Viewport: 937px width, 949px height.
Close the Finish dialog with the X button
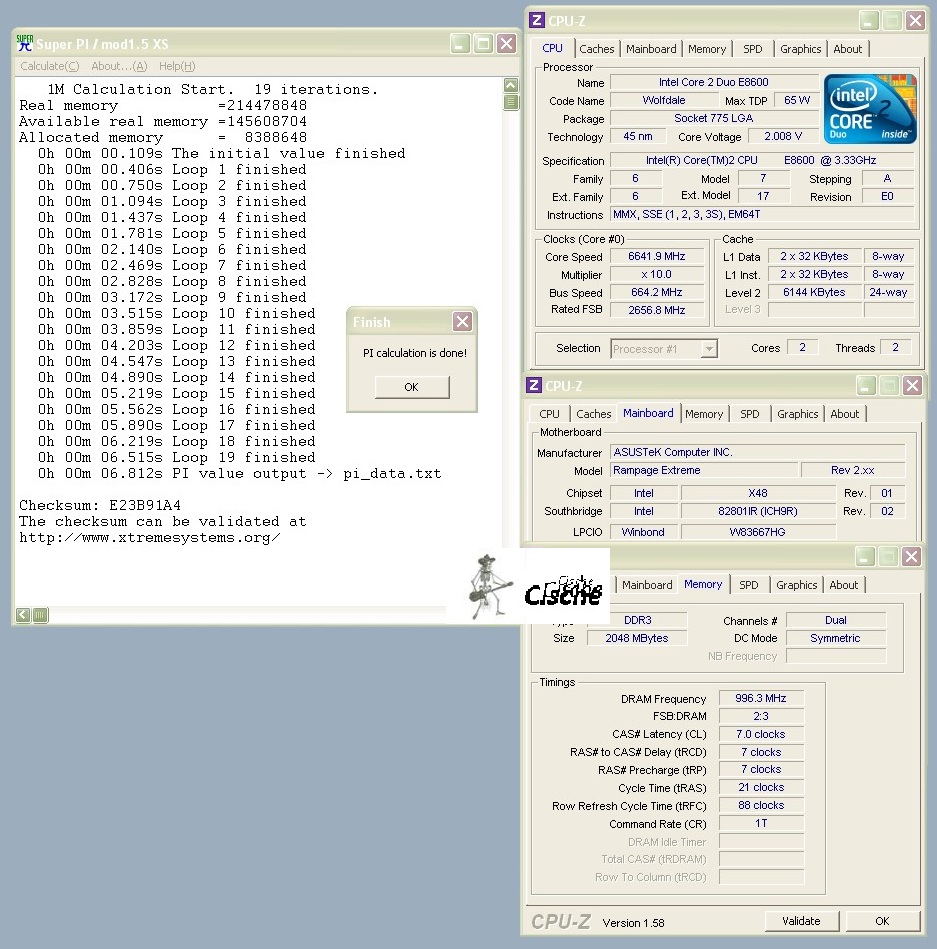point(462,321)
